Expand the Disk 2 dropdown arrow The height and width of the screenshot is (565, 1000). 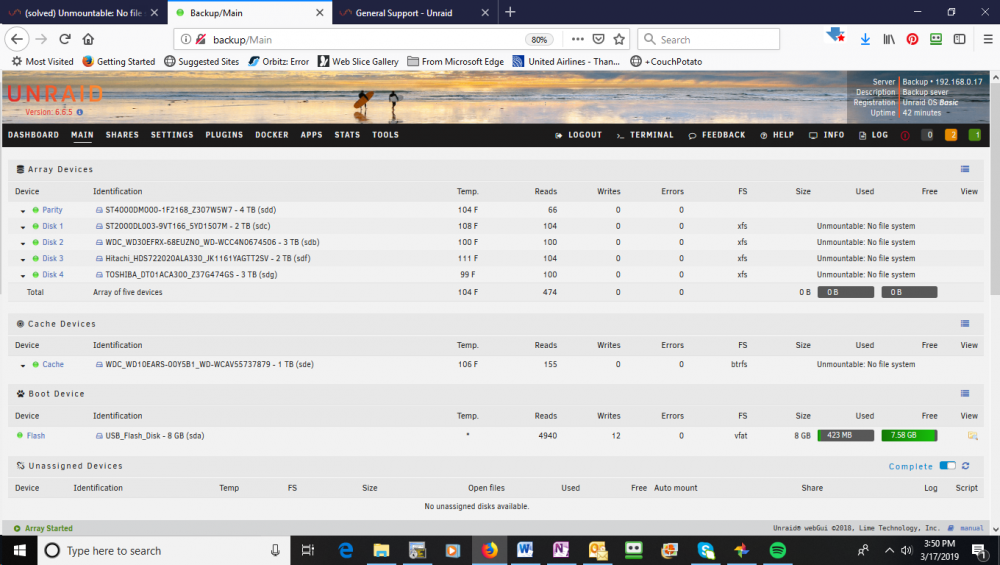tap(23, 243)
